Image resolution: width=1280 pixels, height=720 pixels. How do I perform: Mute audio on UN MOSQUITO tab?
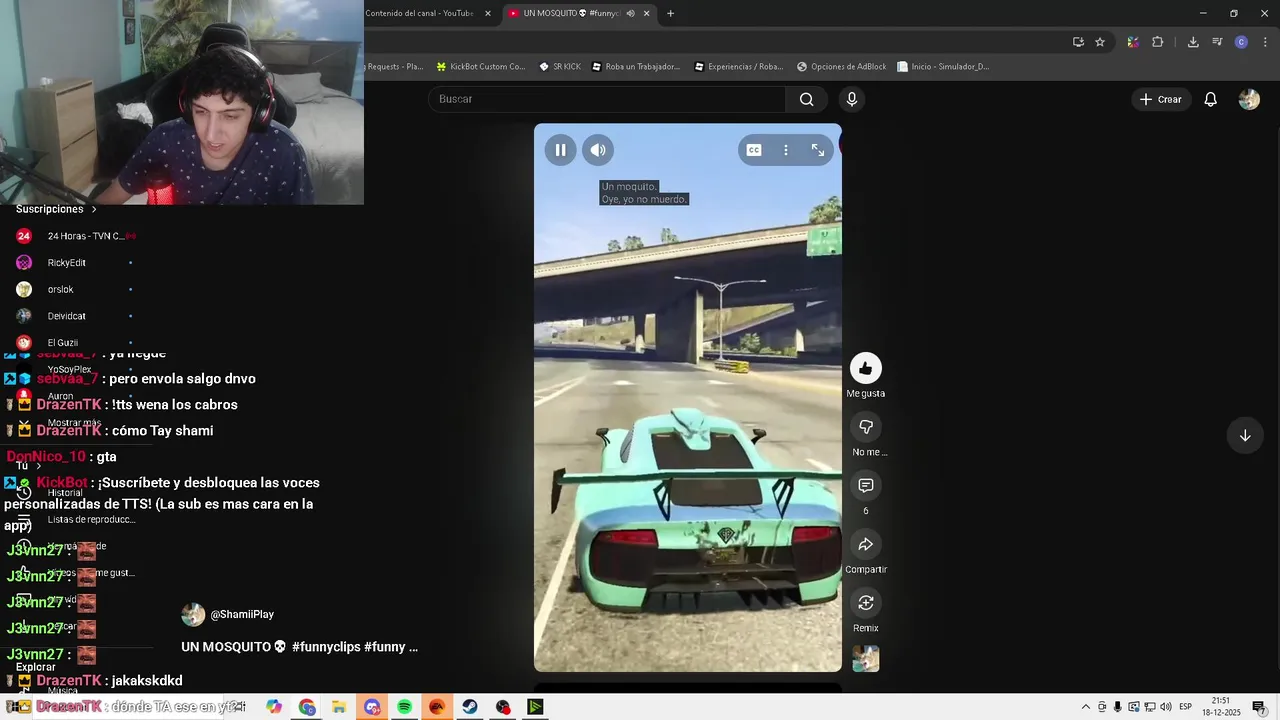(630, 13)
